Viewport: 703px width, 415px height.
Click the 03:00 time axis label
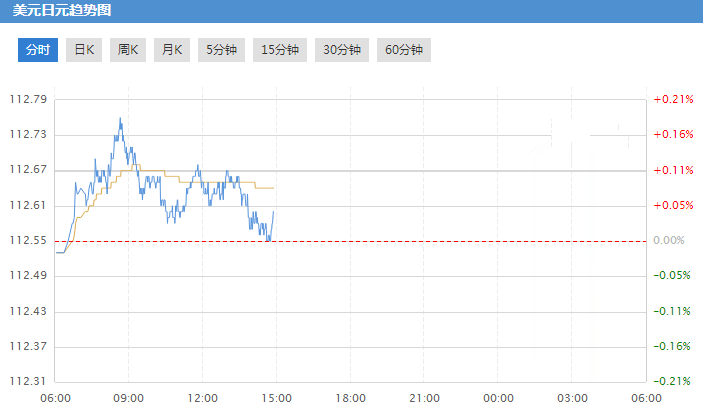pyautogui.click(x=572, y=398)
